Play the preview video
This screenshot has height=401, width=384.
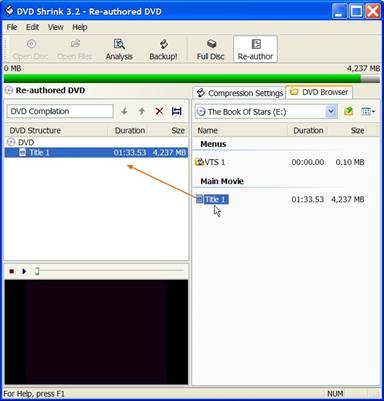(x=24, y=271)
